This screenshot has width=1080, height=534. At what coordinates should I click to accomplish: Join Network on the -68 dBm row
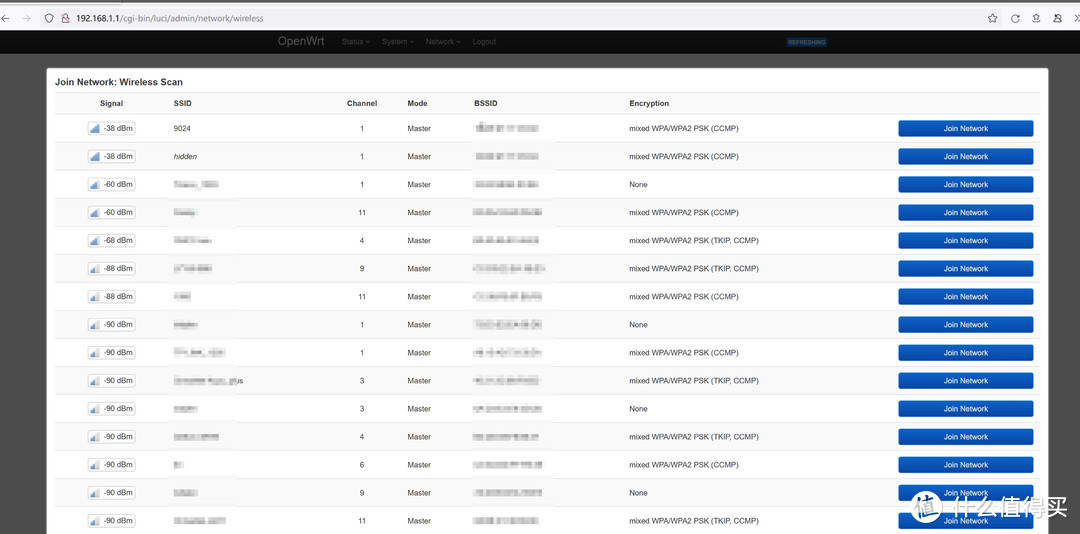pos(965,241)
